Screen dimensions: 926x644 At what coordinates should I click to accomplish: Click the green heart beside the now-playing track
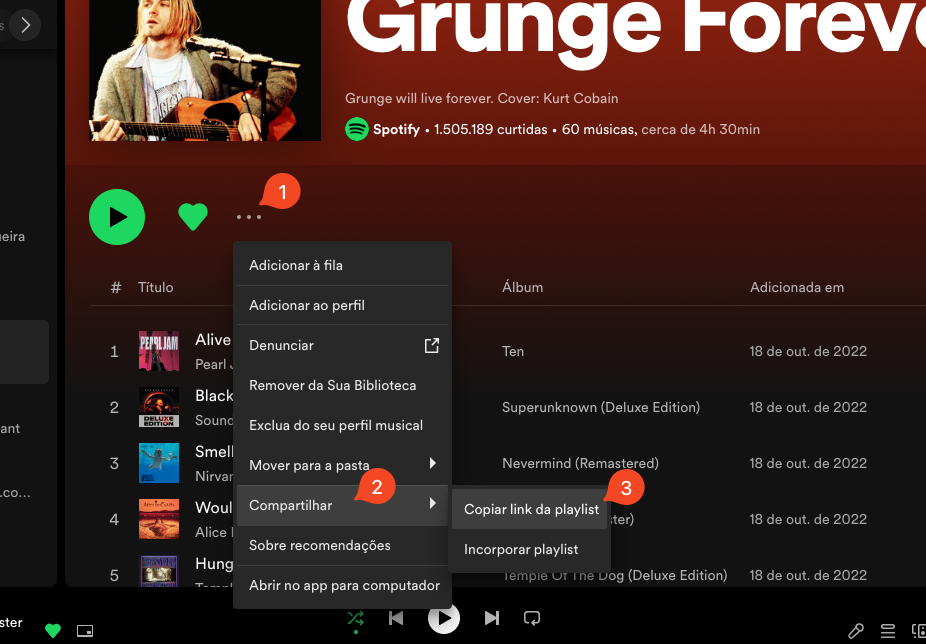[53, 630]
